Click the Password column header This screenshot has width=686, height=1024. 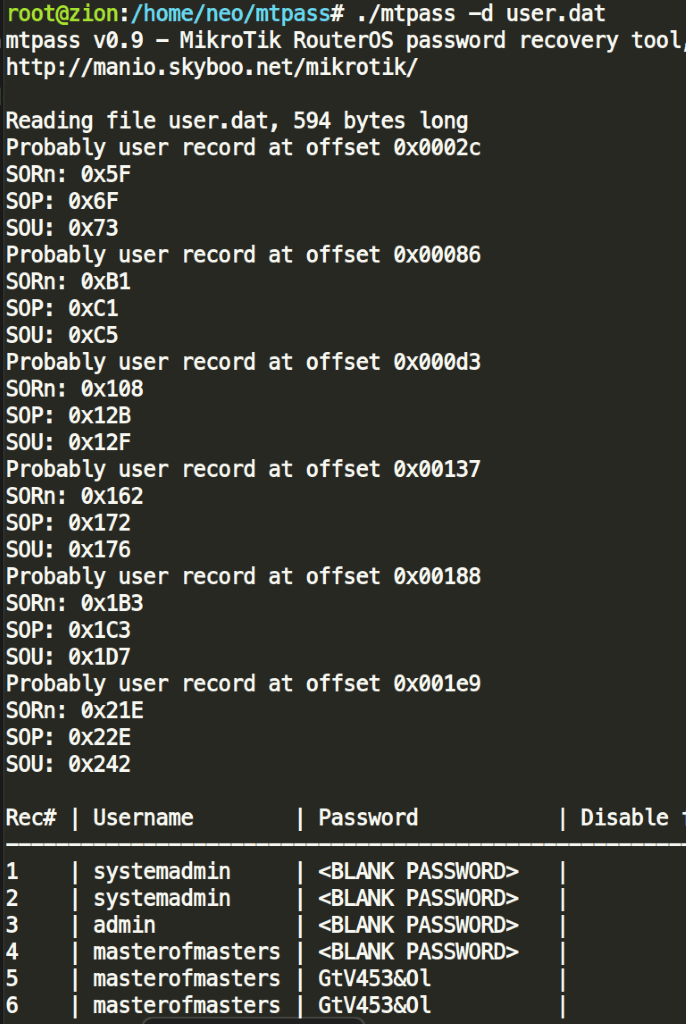(x=368, y=818)
